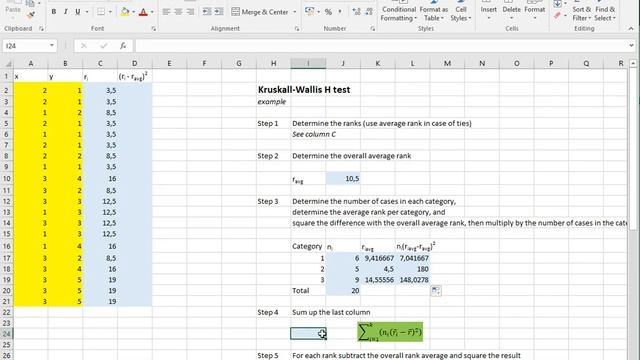The height and width of the screenshot is (360, 640).
Task: Open Insert Function dialog via fx
Action: coord(123,46)
